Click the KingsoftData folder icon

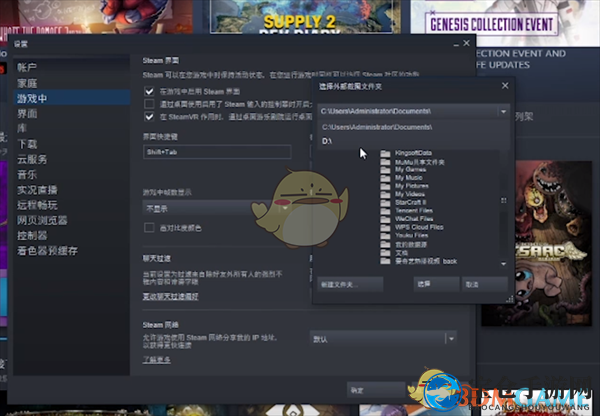point(385,153)
